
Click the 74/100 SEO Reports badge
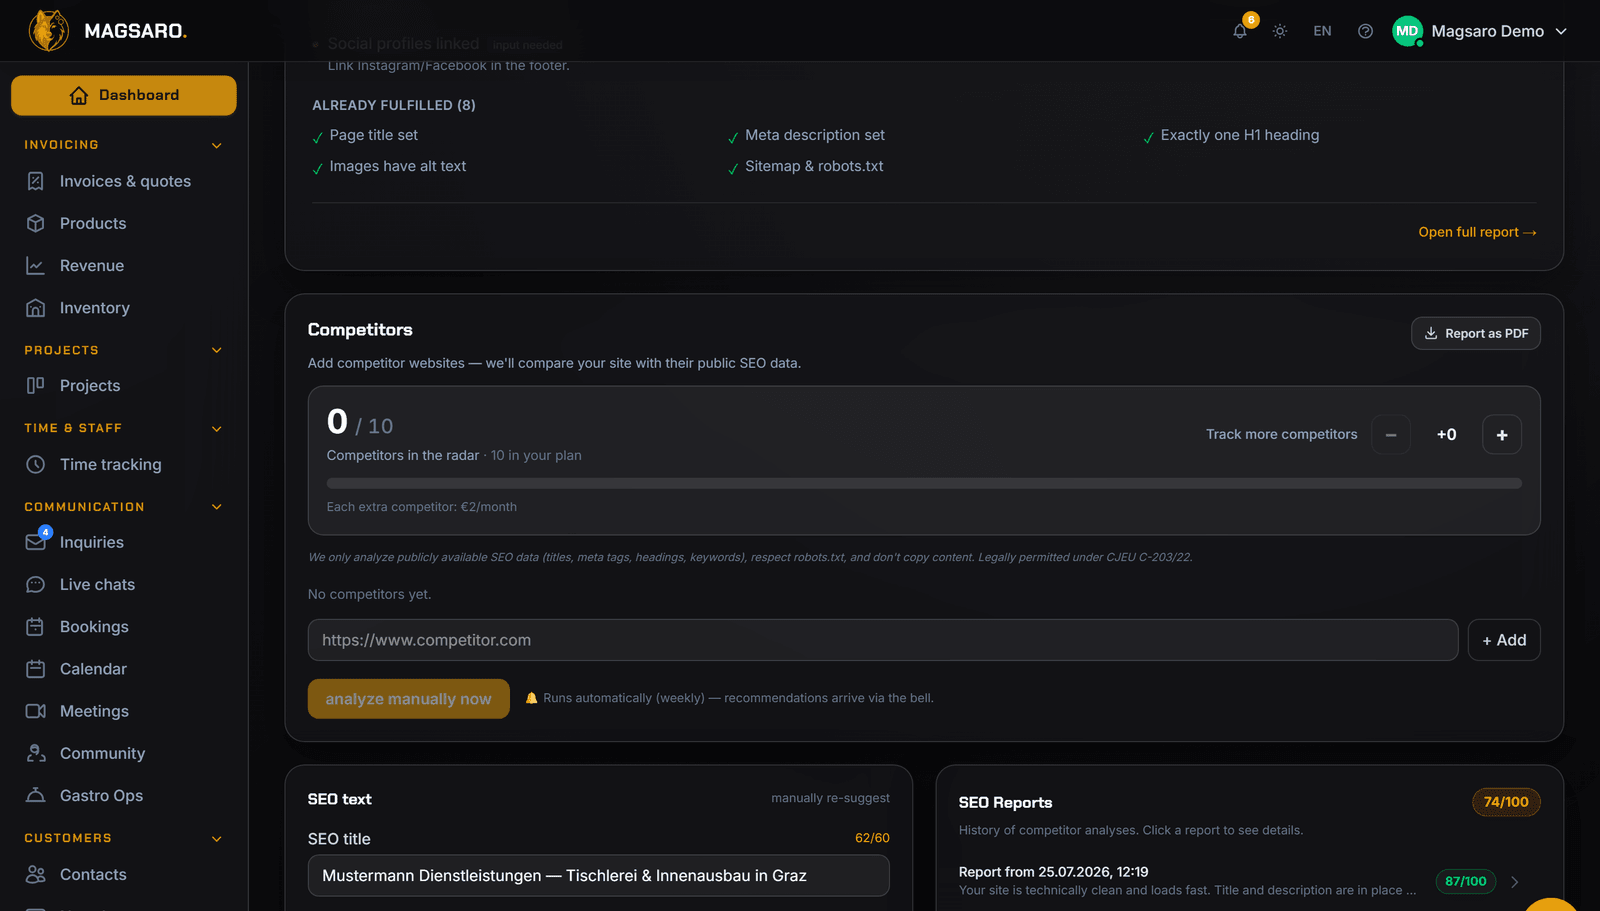[x=1506, y=802]
